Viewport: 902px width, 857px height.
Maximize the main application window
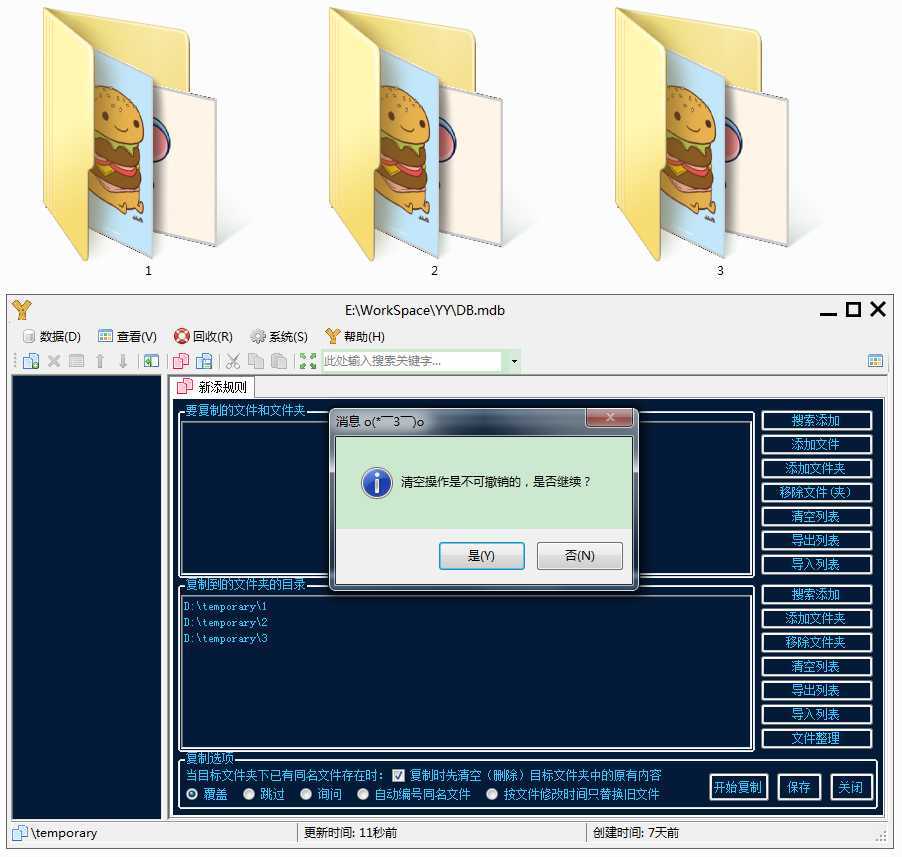853,309
